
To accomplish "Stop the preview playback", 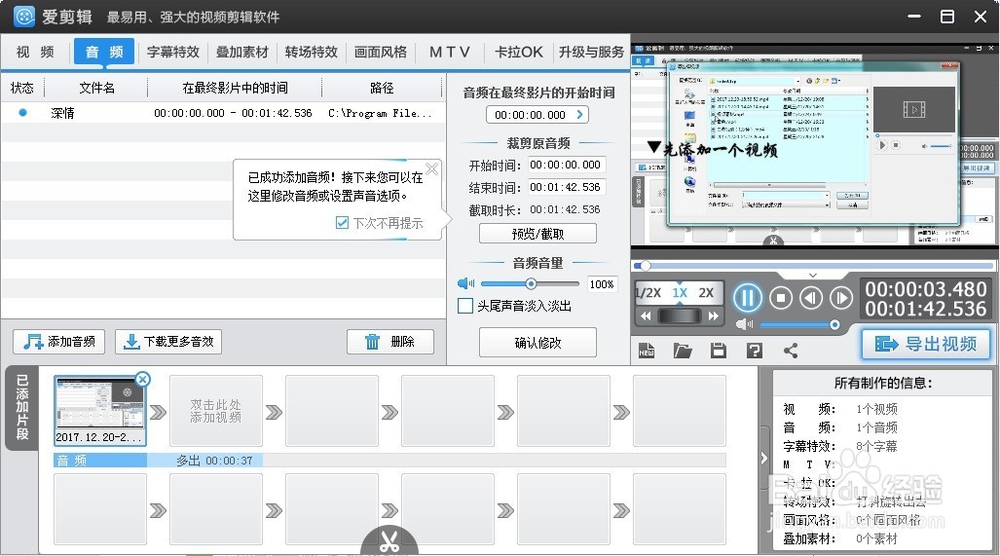I will (x=781, y=298).
